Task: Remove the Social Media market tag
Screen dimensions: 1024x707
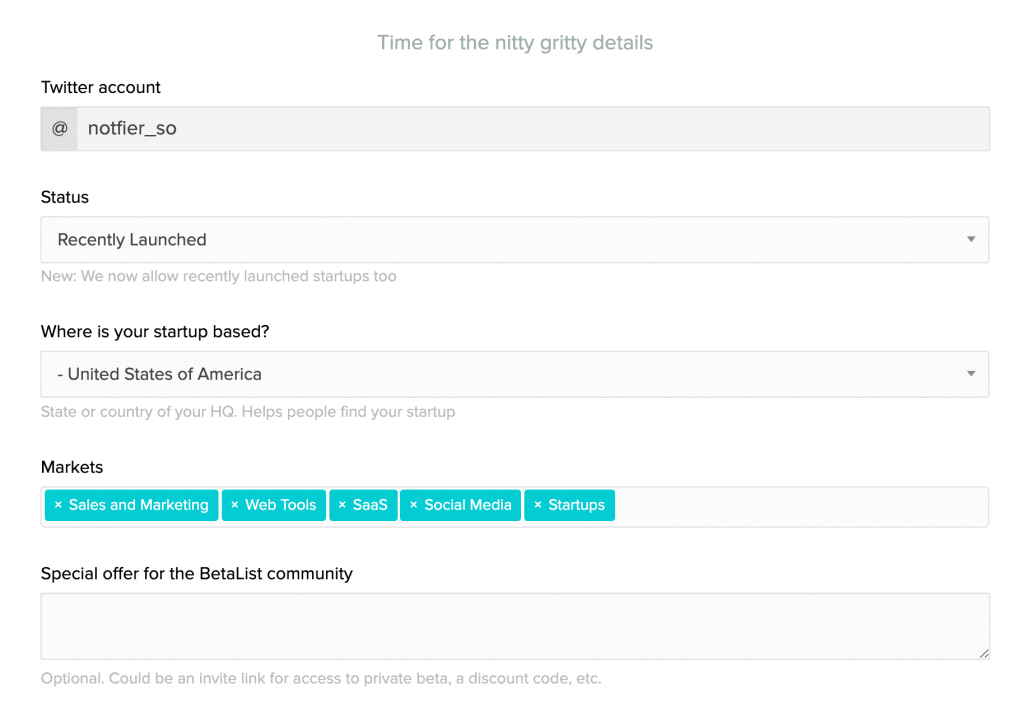Action: 413,505
